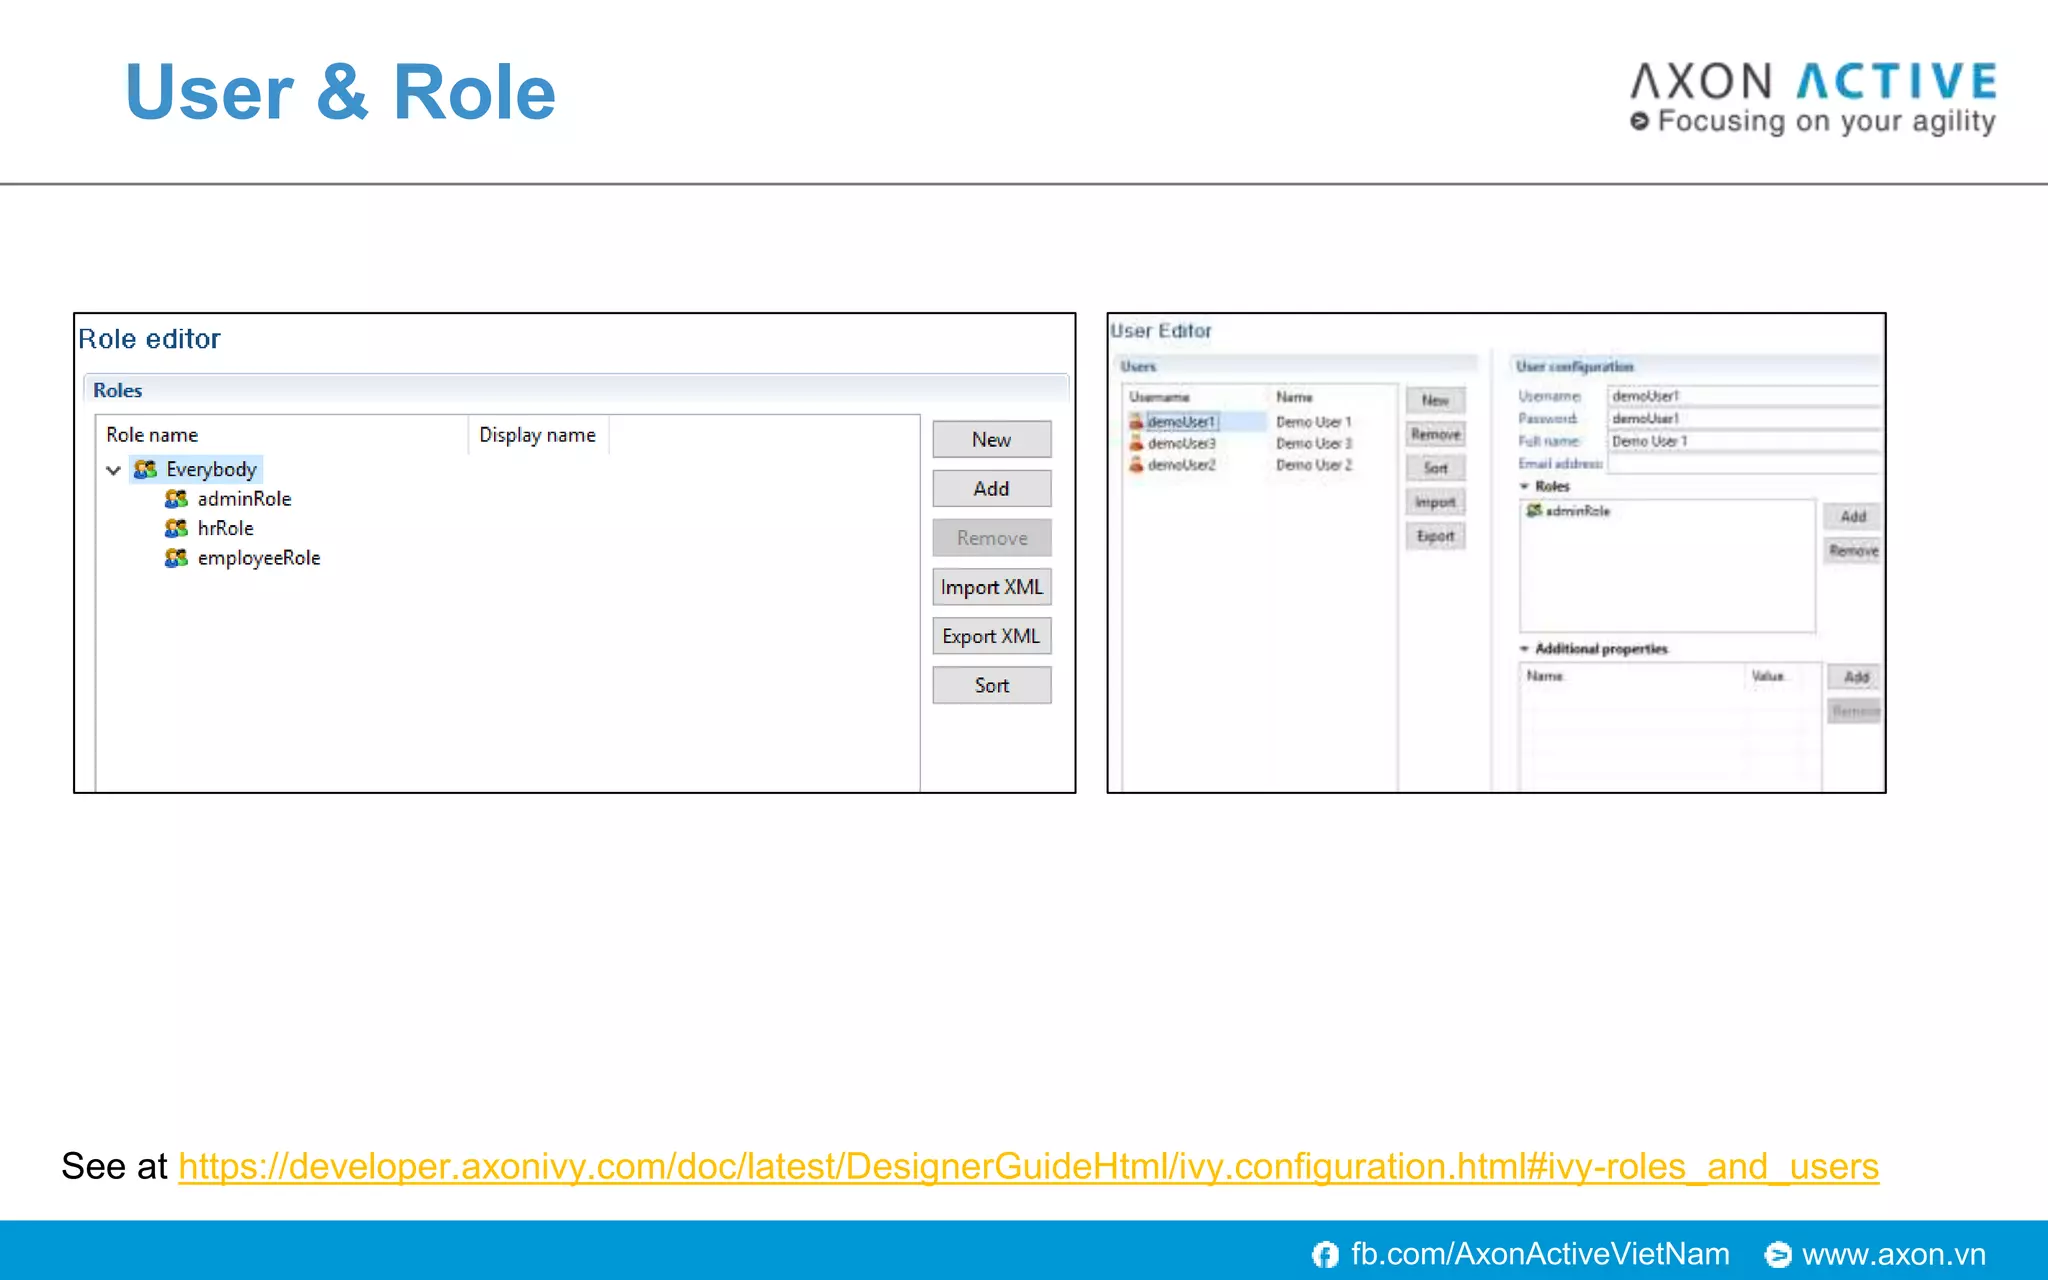The image size is (2048, 1280).
Task: Click www.axon.vn in footer
Action: tap(1894, 1254)
